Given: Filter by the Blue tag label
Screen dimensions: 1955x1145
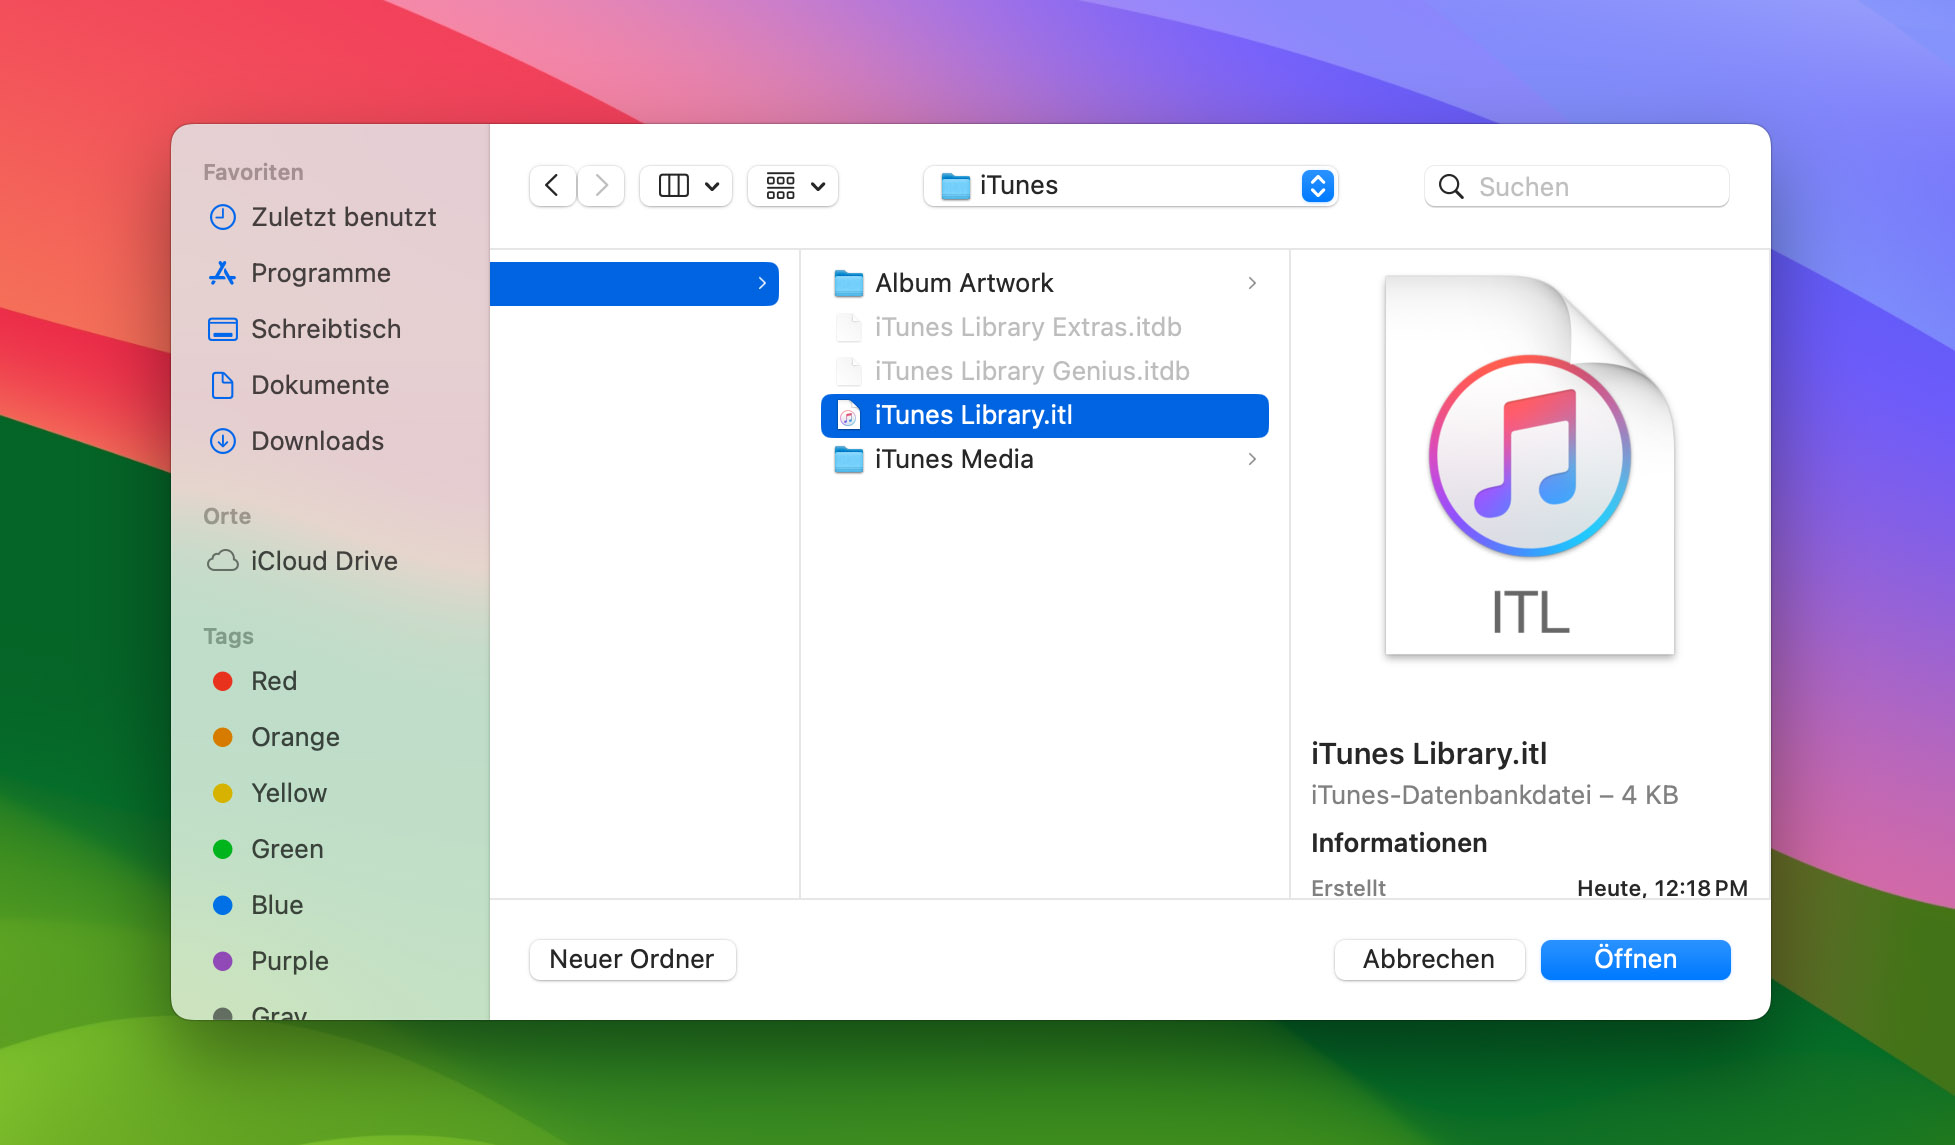Looking at the screenshot, I should [x=277, y=905].
